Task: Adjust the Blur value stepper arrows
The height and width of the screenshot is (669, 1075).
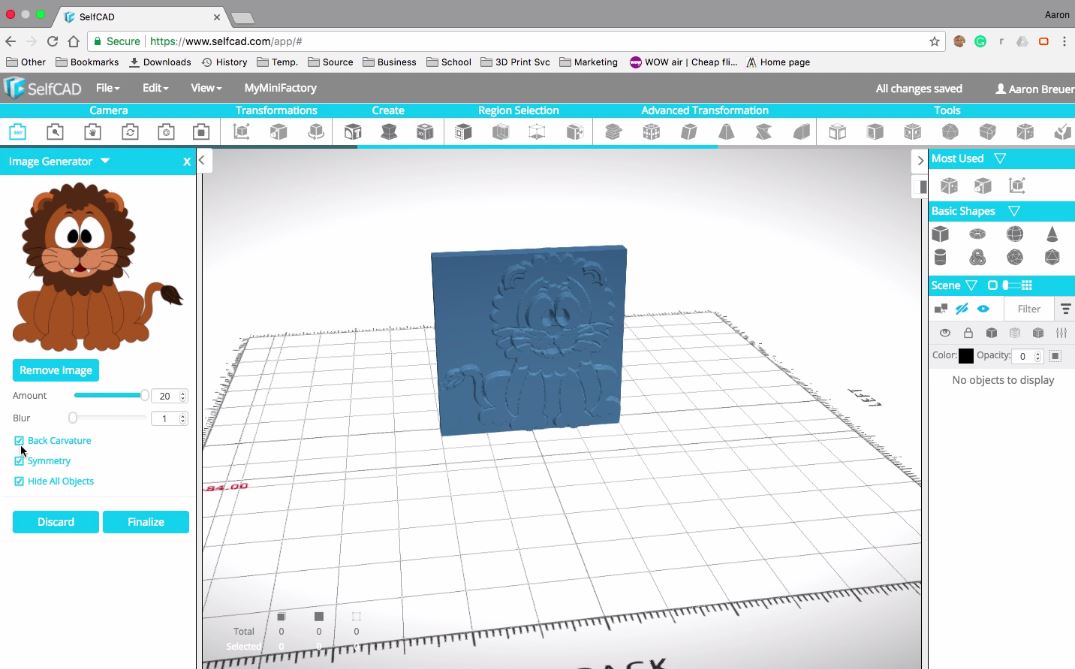Action: point(182,418)
